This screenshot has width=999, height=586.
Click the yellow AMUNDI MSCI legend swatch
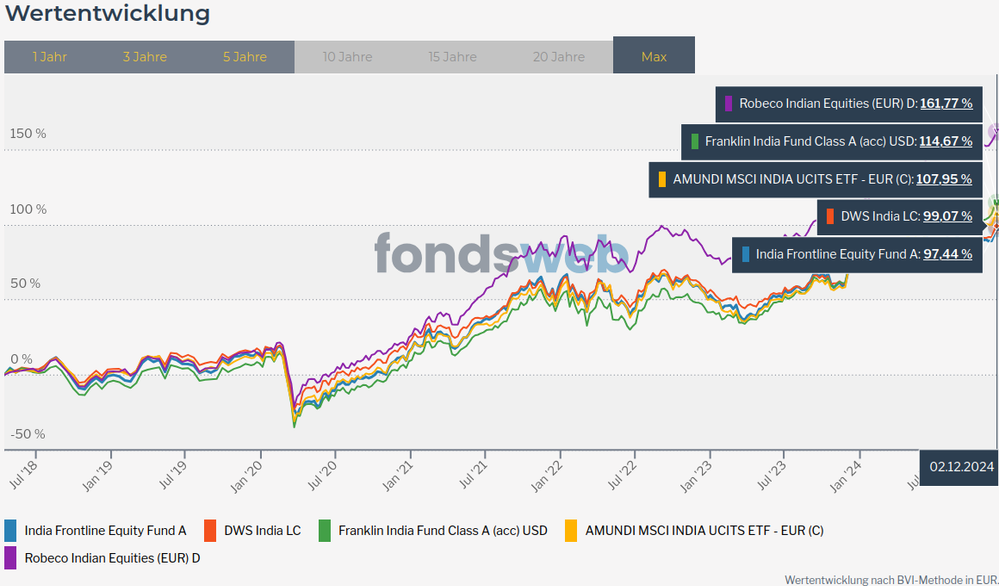[571, 530]
